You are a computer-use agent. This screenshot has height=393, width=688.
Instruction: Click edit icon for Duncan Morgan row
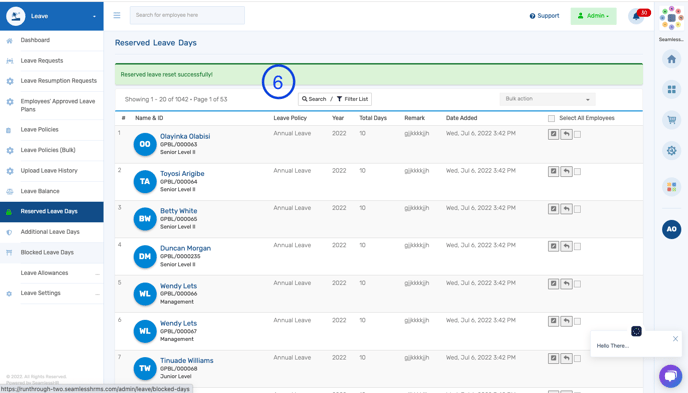[553, 246]
